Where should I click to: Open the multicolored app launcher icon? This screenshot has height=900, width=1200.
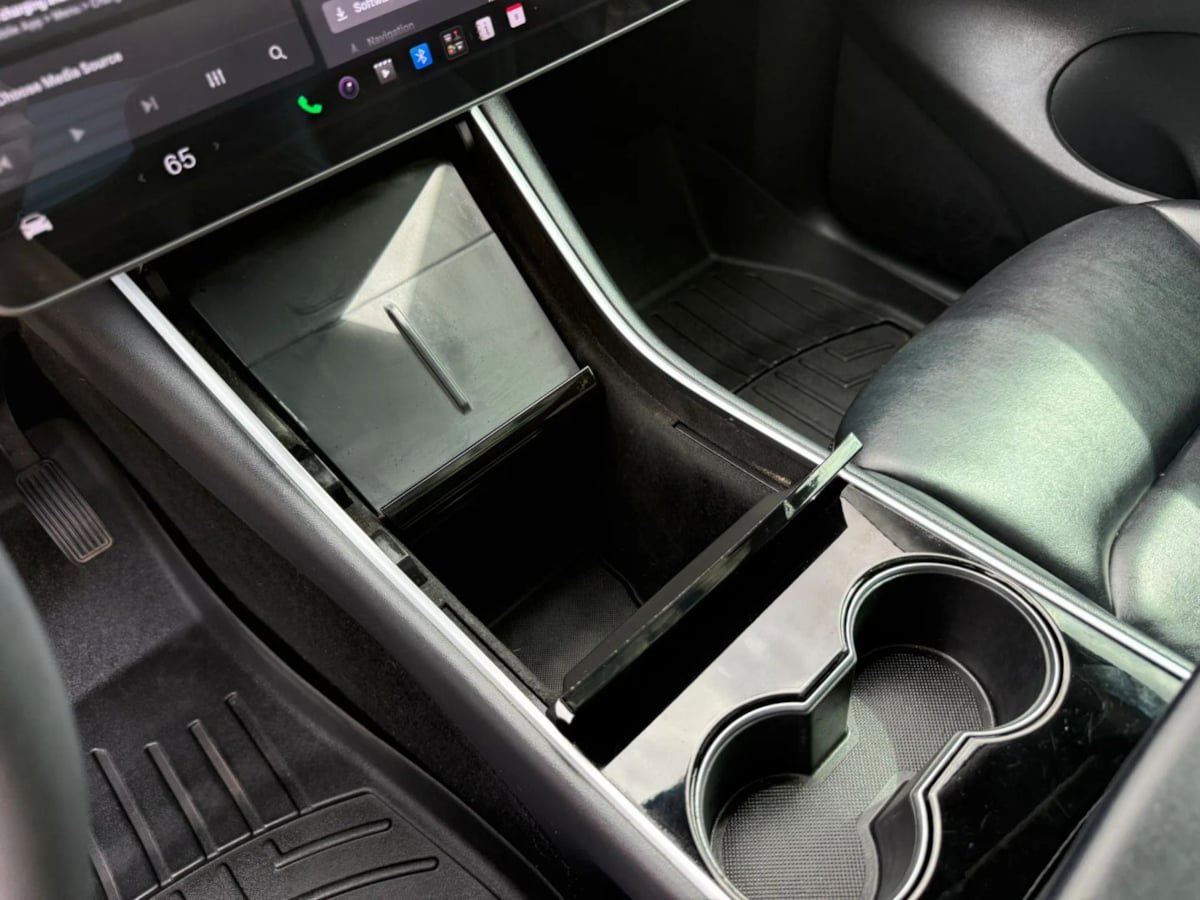(454, 42)
